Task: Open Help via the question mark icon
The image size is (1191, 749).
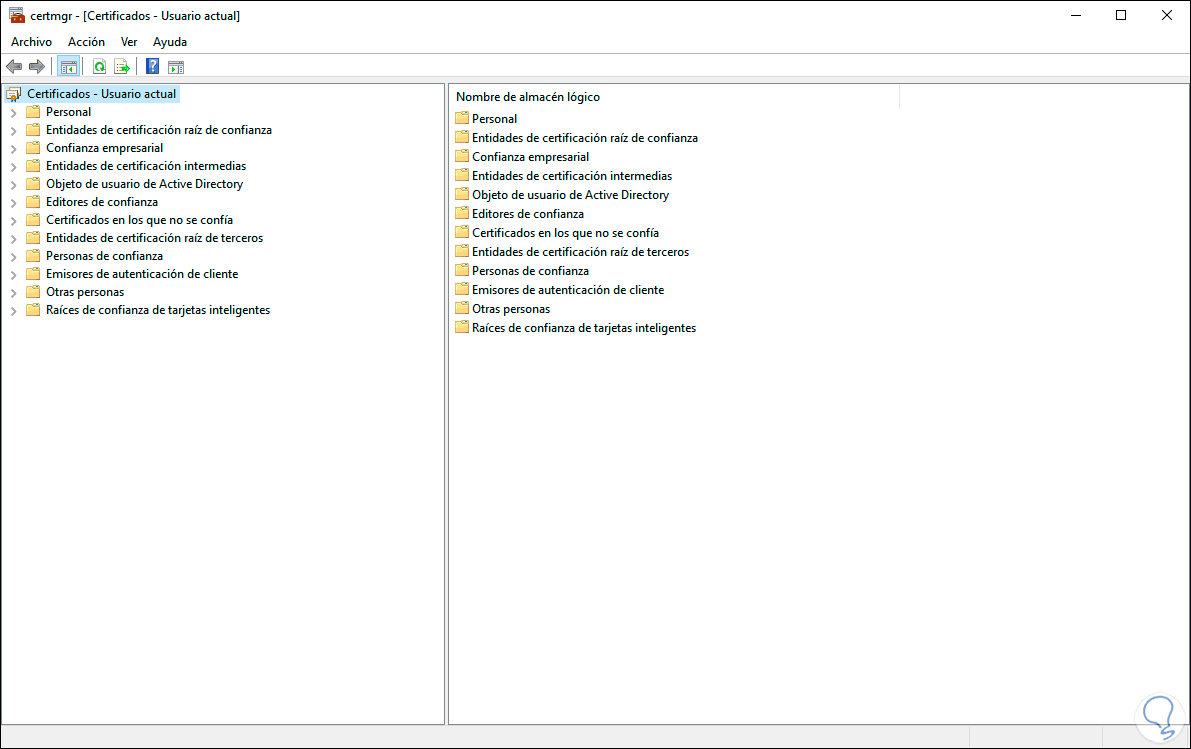Action: pos(152,67)
